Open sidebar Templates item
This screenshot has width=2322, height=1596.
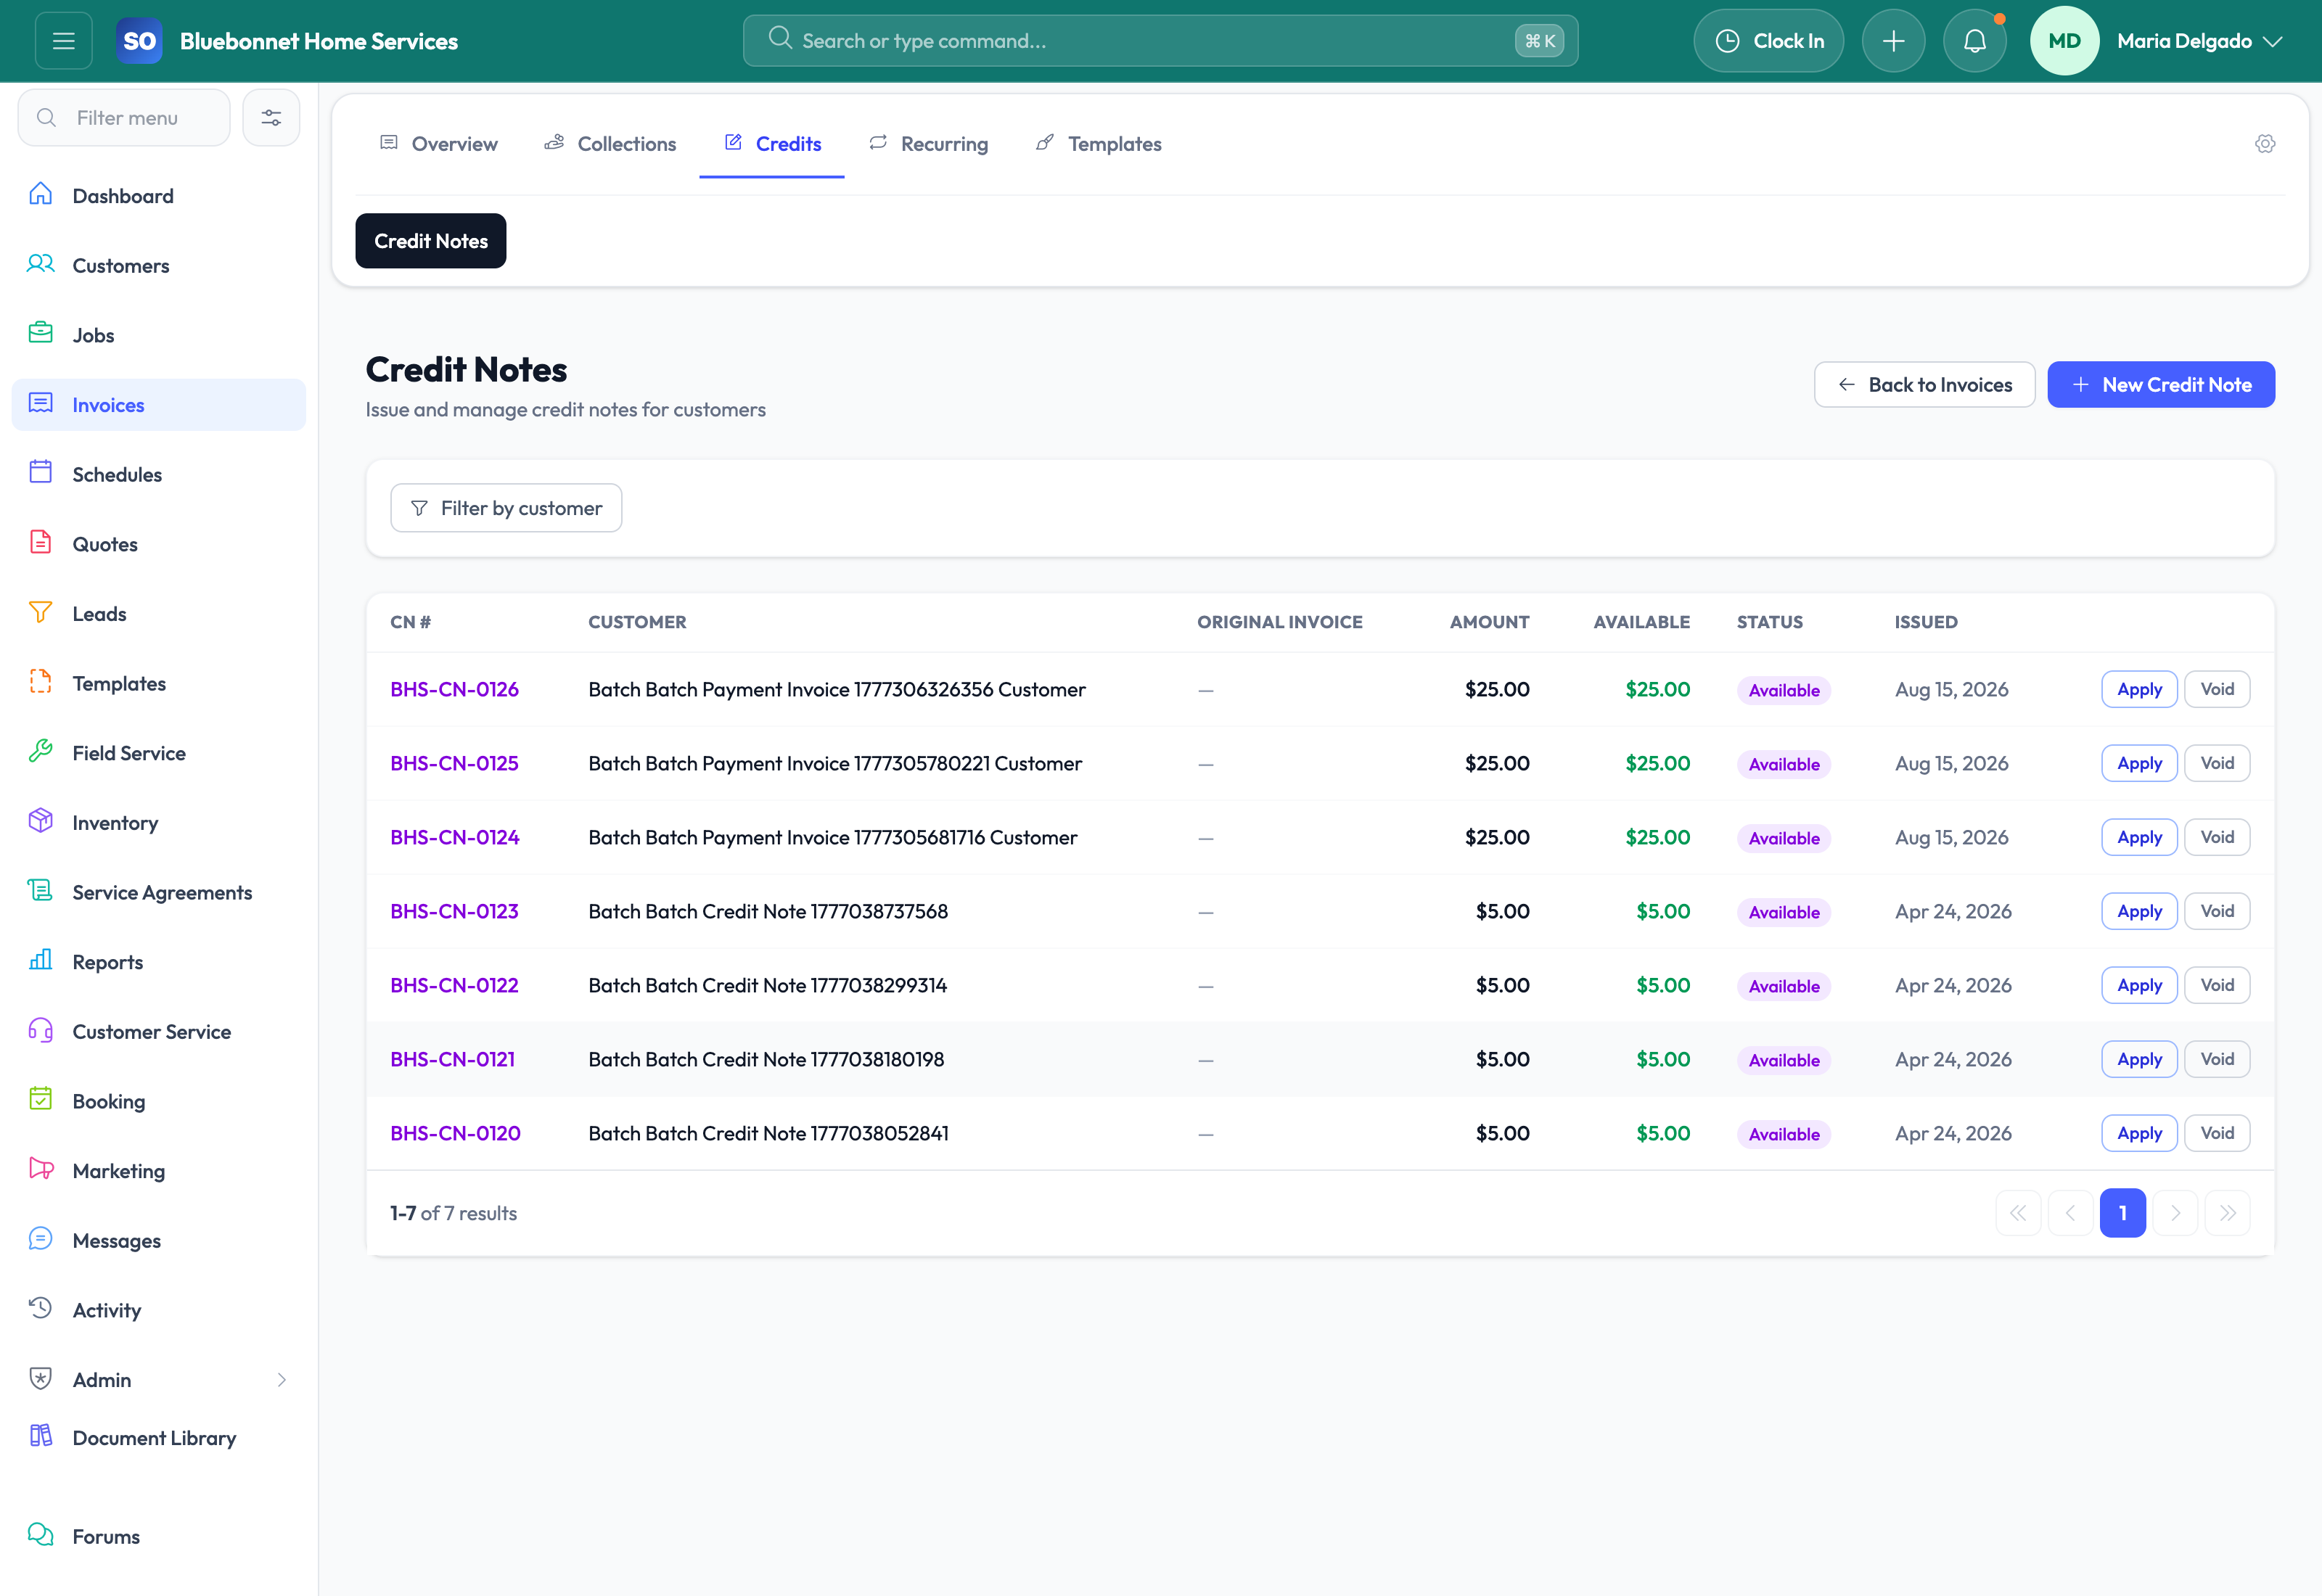158,684
